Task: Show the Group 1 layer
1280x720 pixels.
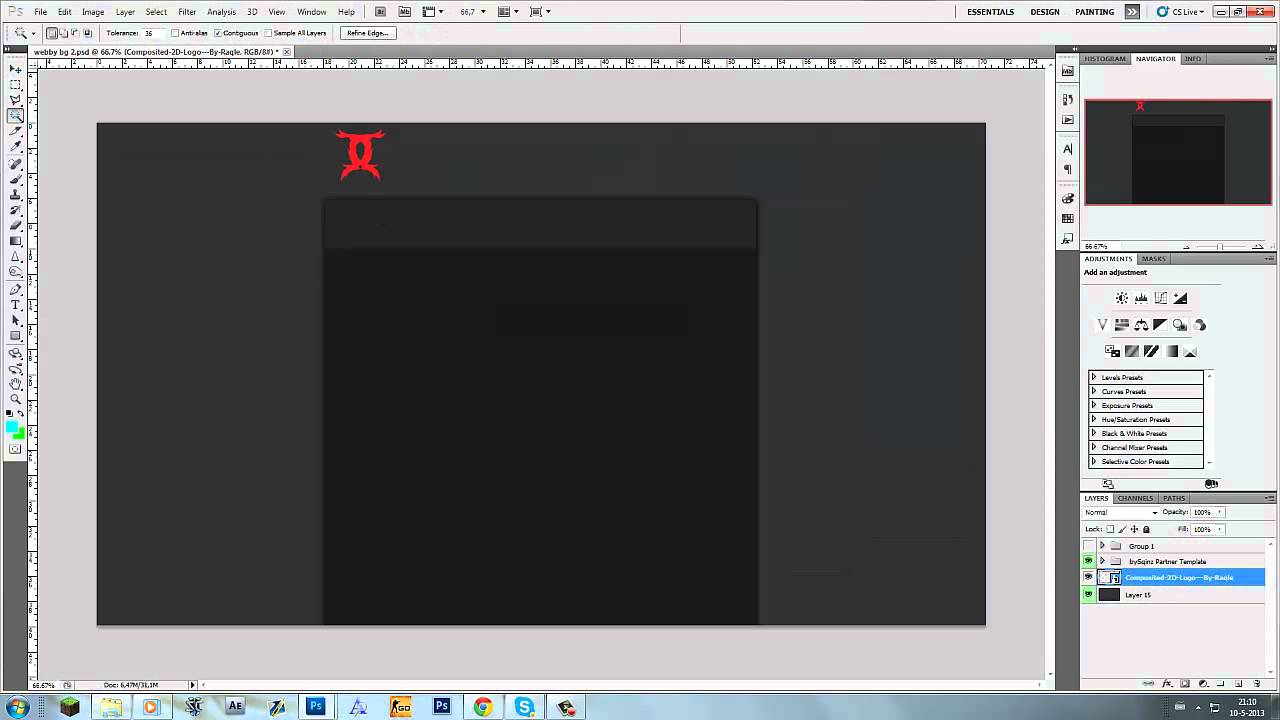Action: (x=1088, y=546)
